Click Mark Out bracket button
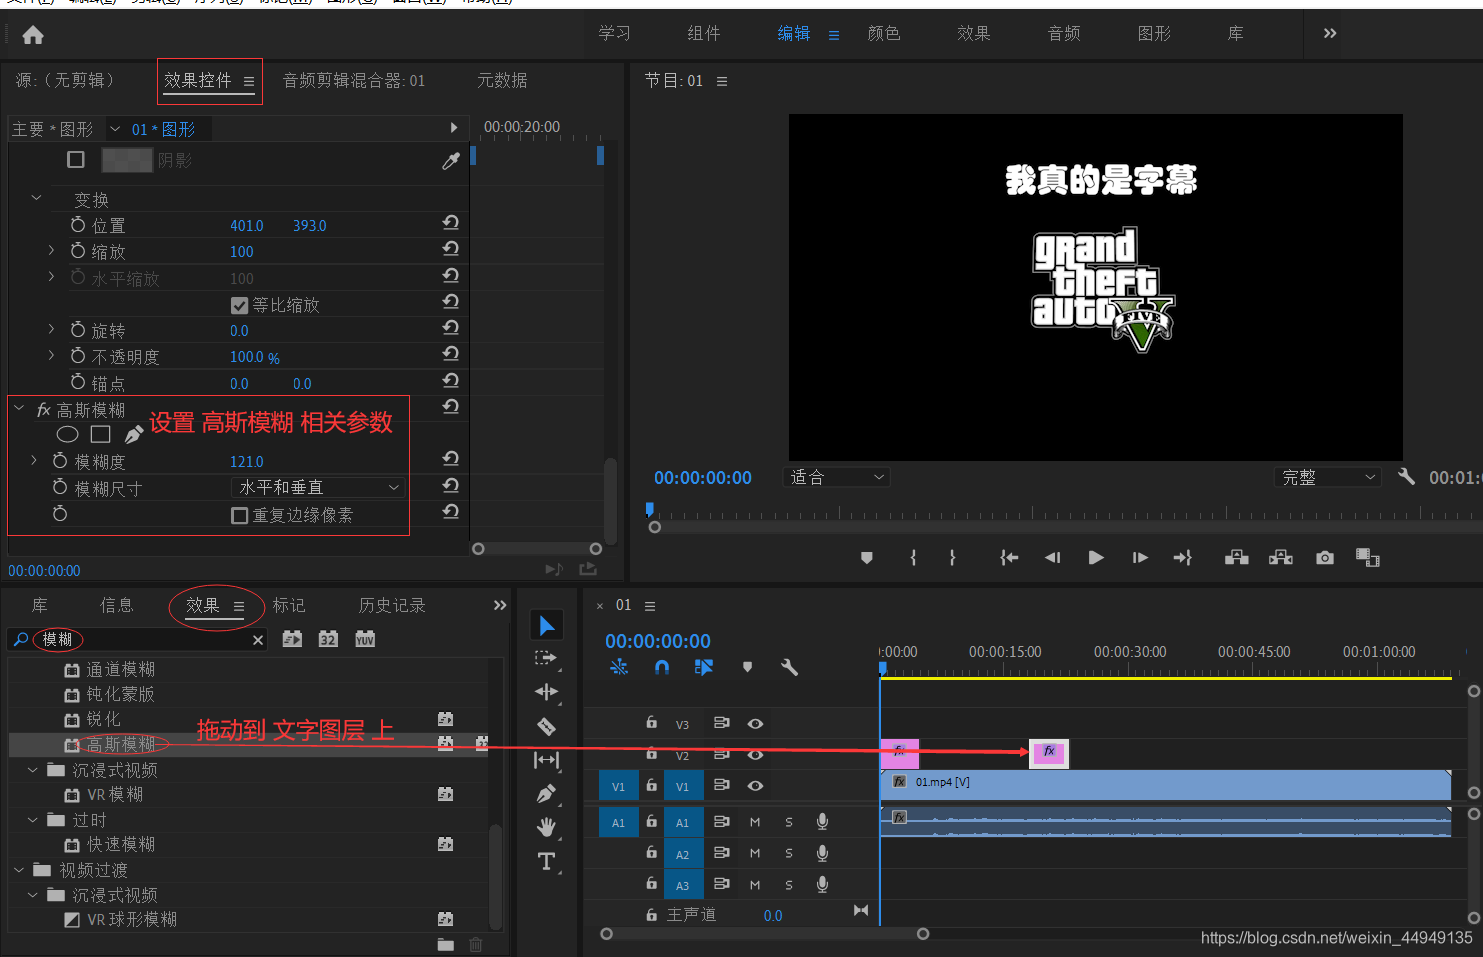This screenshot has width=1483, height=957. [x=952, y=558]
